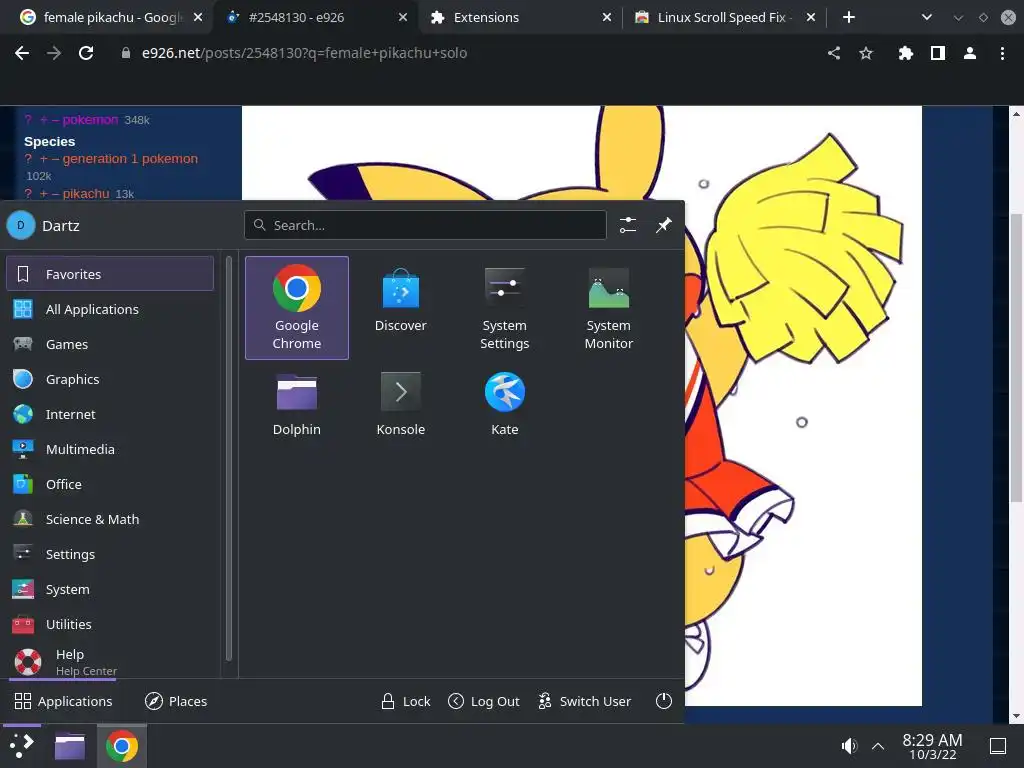Pin the application launcher open
1024x768 pixels.
point(664,225)
